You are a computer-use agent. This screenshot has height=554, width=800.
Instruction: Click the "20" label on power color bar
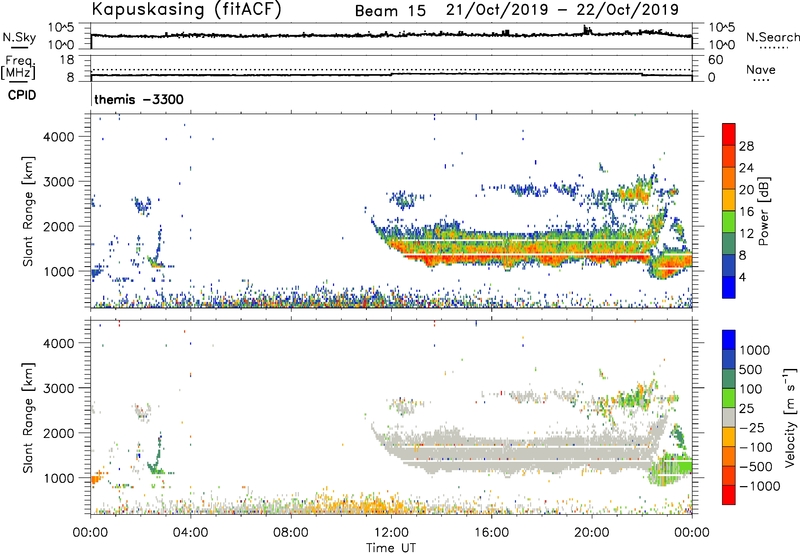pyautogui.click(x=746, y=190)
